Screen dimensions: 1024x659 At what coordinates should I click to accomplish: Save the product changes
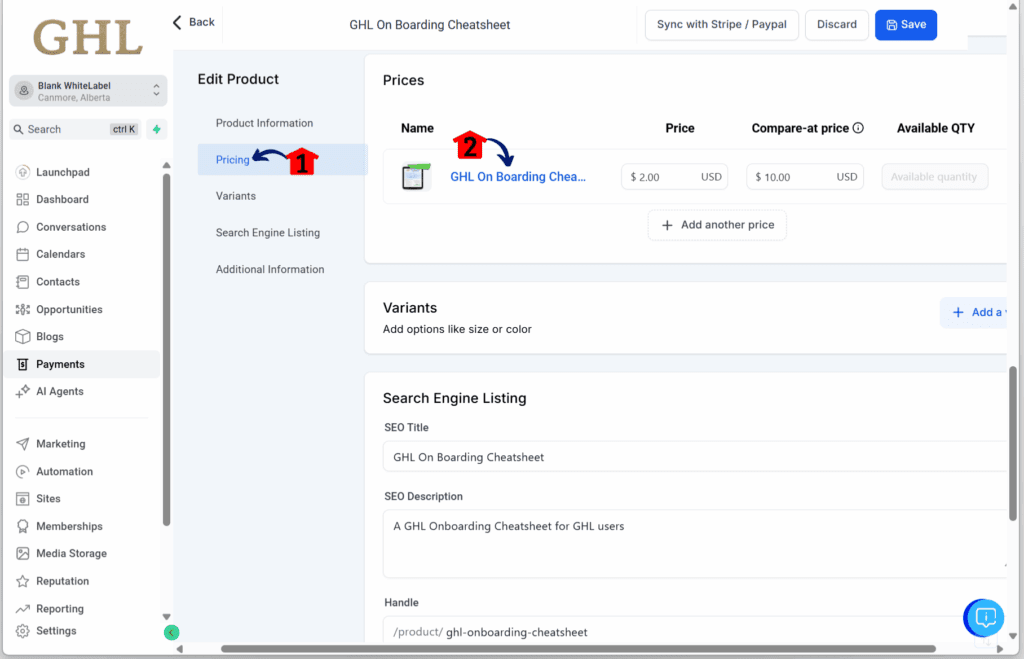point(906,25)
